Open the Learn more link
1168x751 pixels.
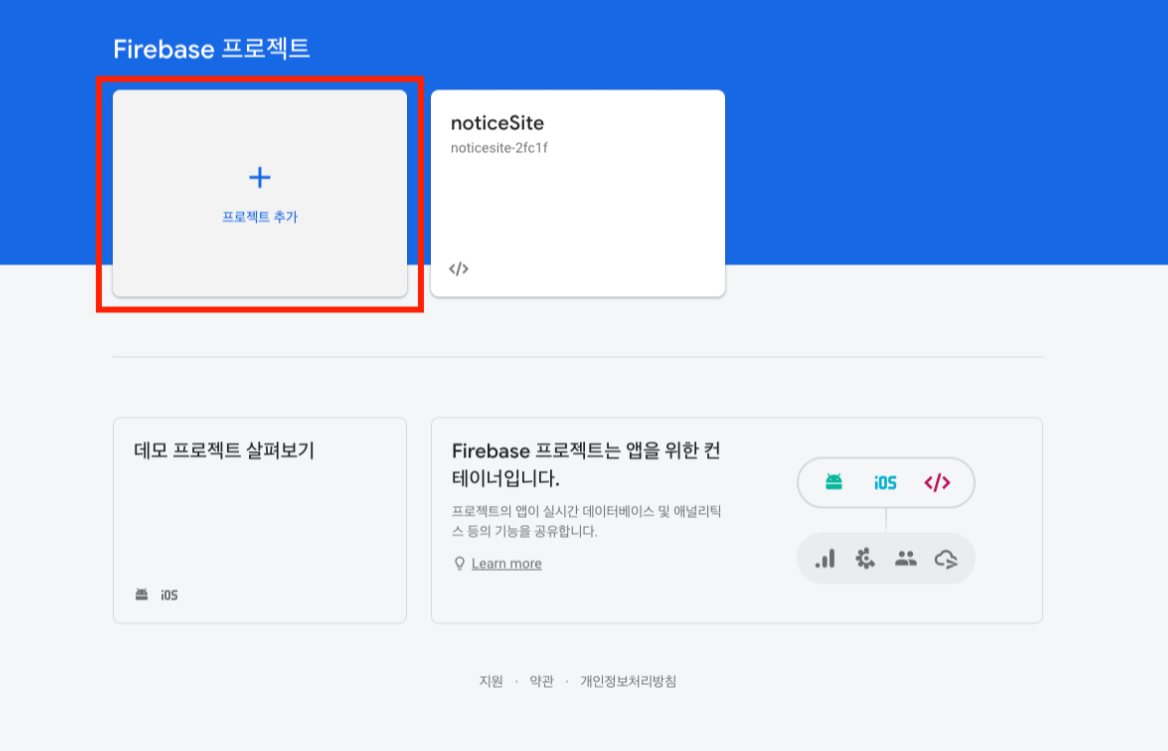coord(507,563)
